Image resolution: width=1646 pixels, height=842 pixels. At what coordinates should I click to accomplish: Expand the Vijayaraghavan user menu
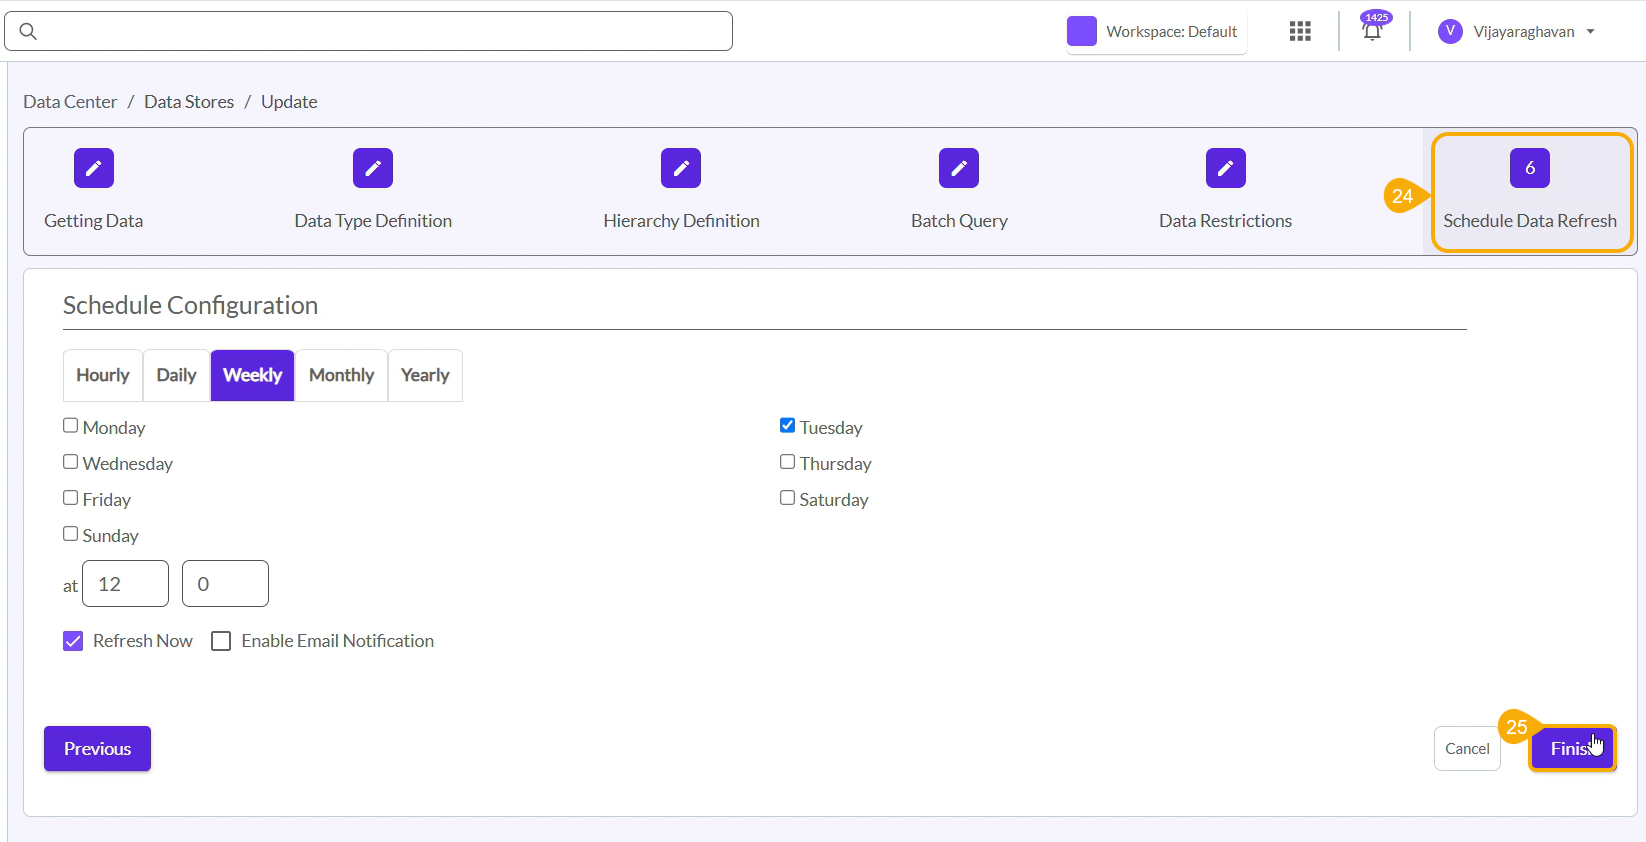click(1516, 32)
